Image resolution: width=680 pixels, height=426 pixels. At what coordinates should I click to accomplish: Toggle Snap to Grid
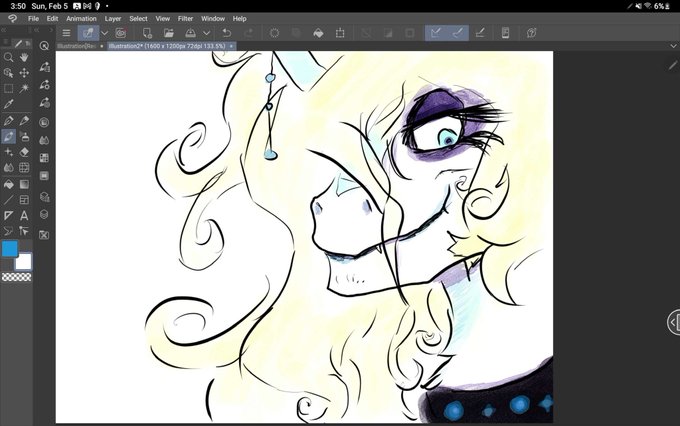[480, 33]
